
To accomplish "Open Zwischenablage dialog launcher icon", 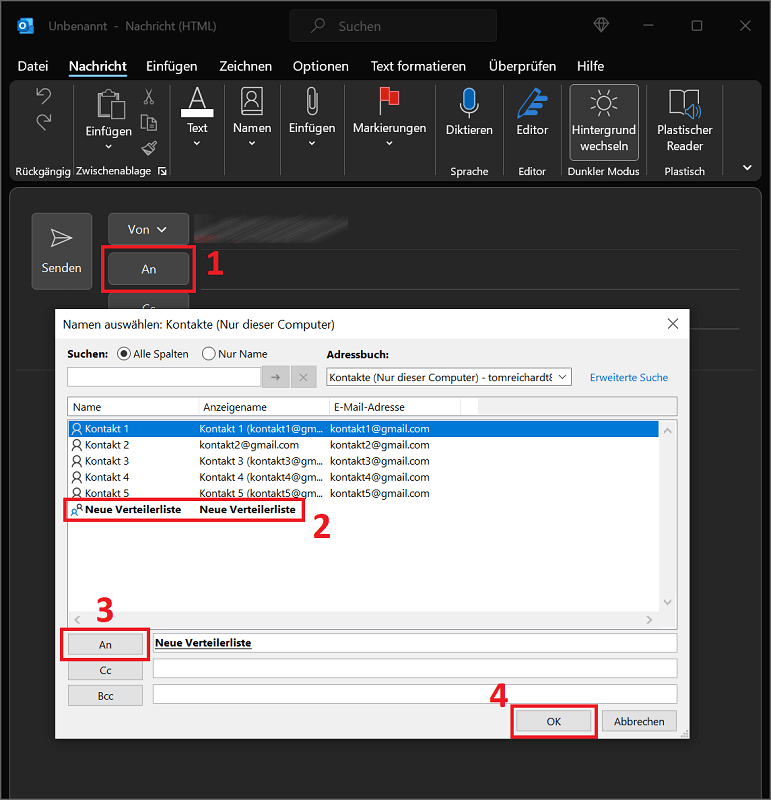I will click(x=162, y=171).
